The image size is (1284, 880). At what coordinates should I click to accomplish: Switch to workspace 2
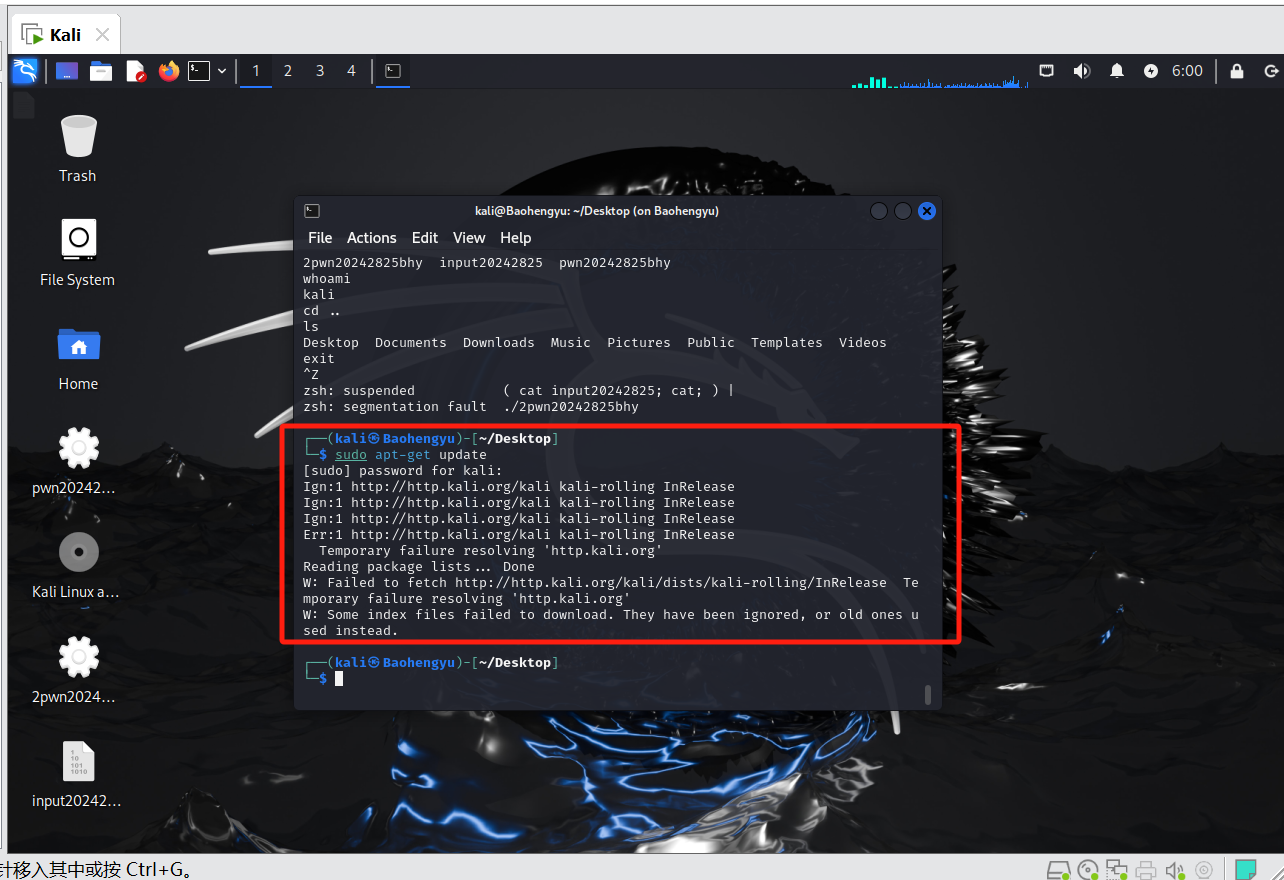[288, 71]
